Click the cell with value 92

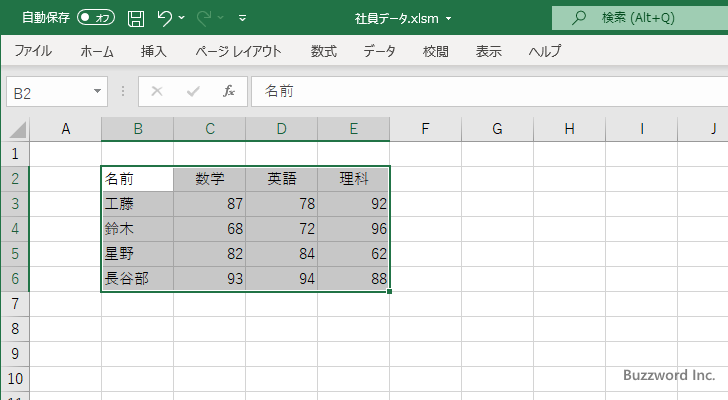[x=353, y=204]
